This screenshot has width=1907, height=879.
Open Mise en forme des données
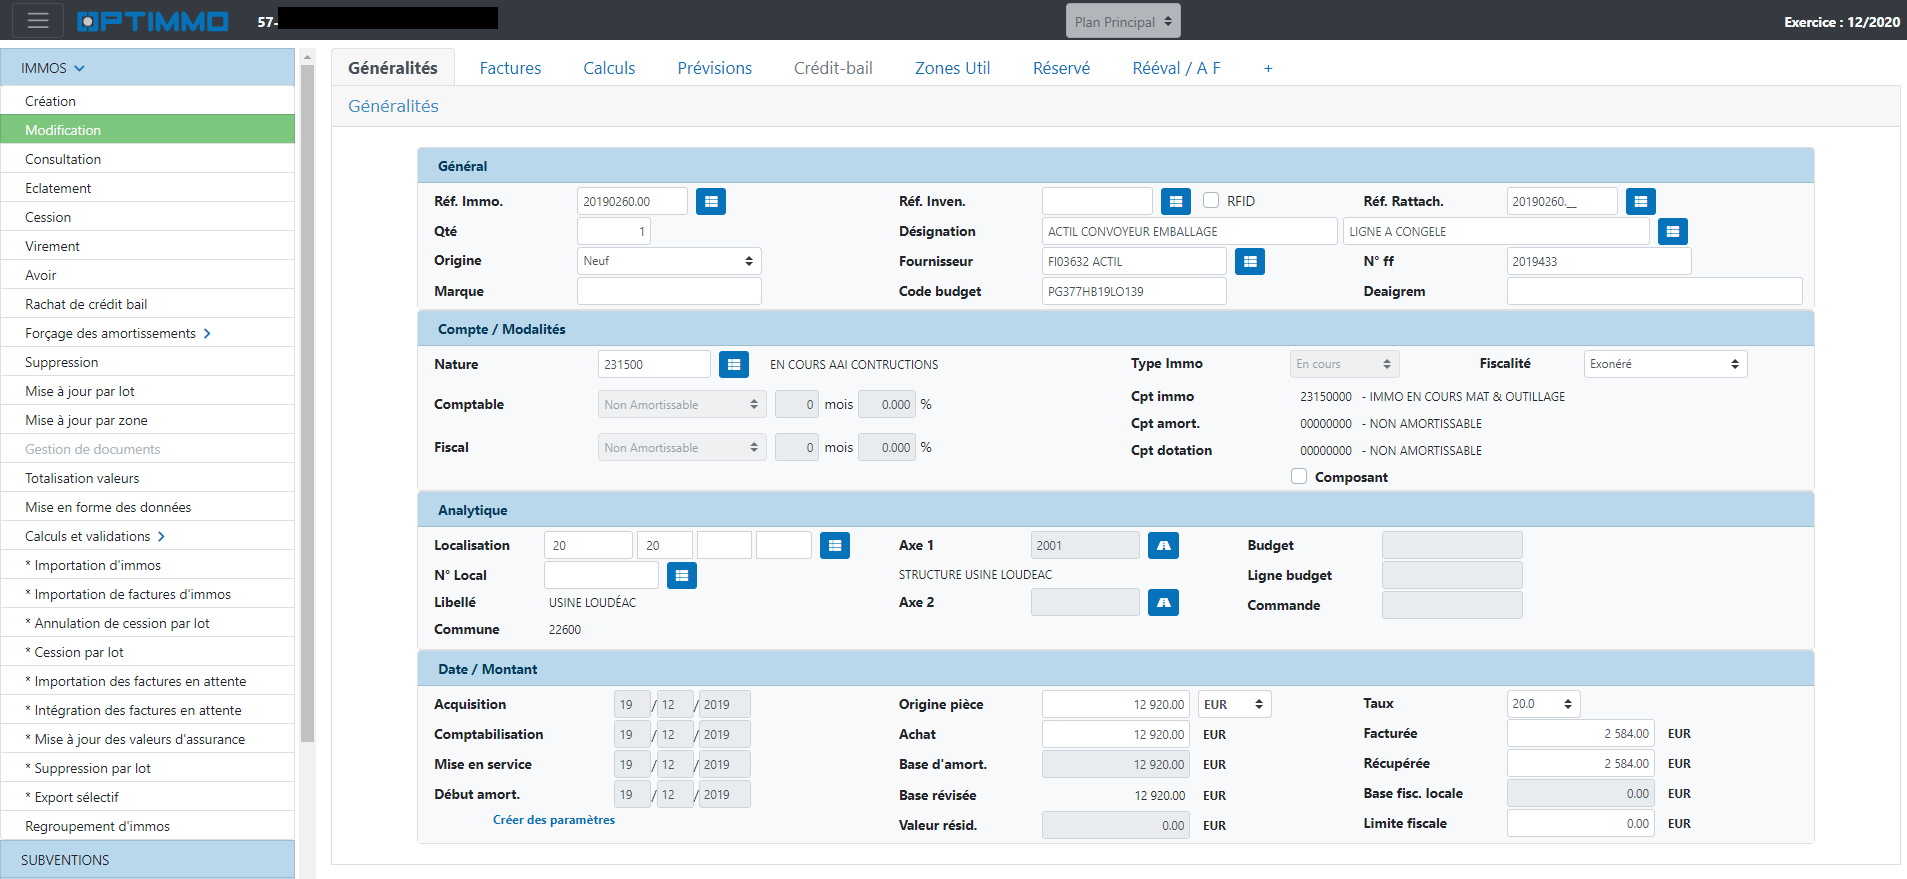(x=148, y=507)
